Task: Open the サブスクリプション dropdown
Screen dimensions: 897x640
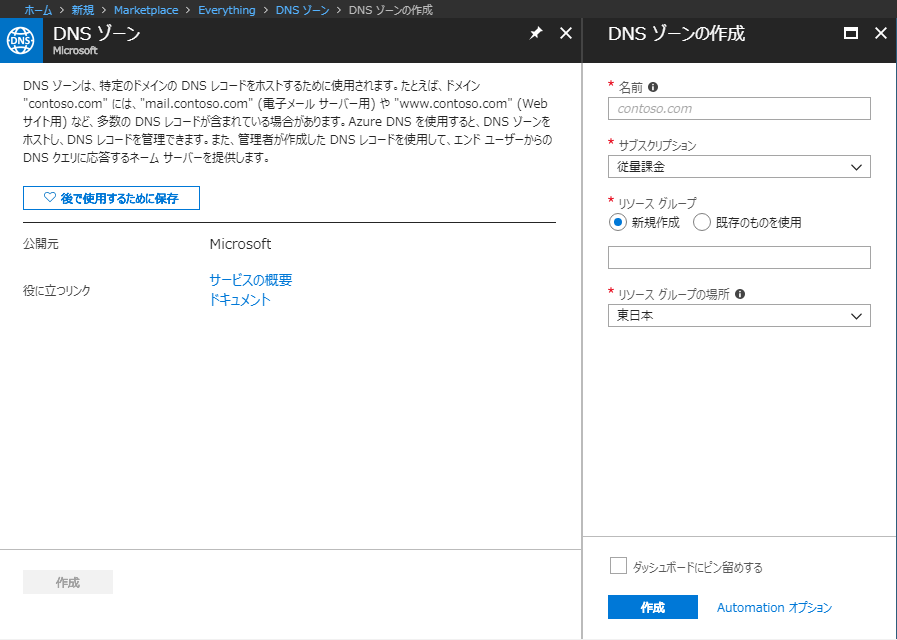Action: point(739,167)
